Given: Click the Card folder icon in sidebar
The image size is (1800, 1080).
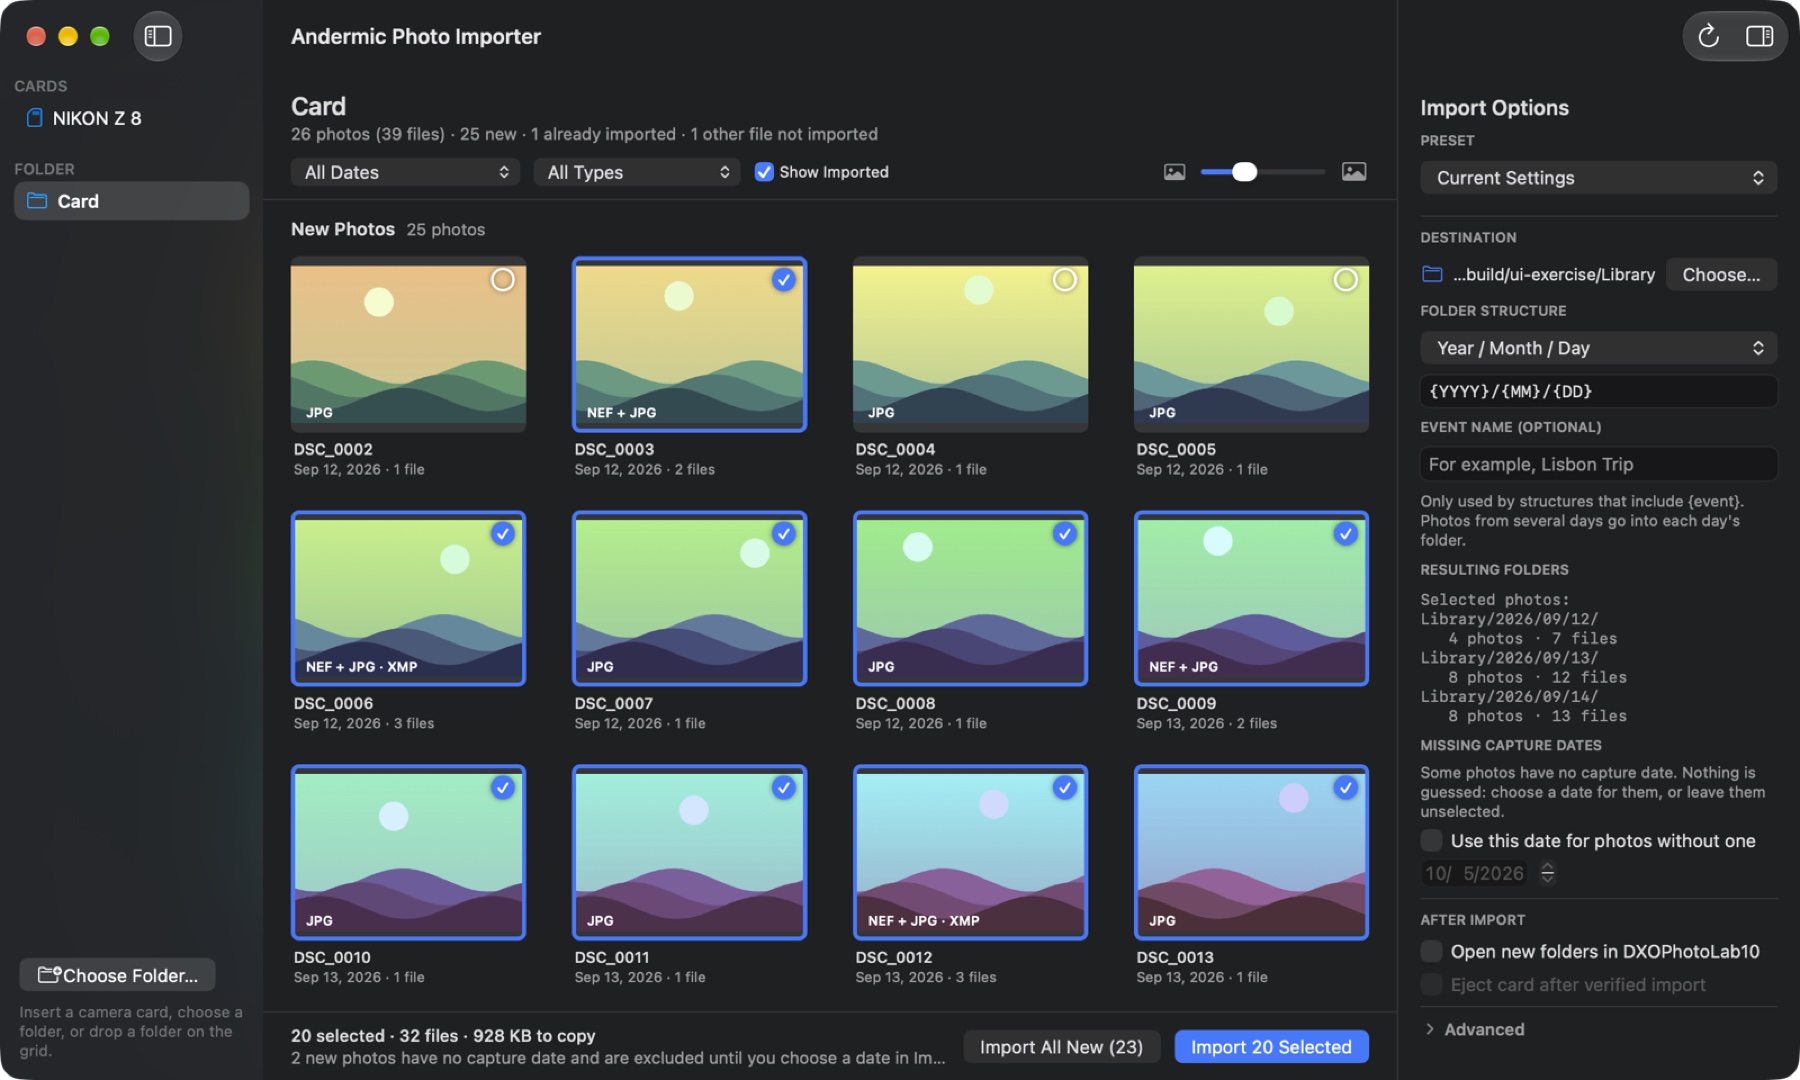Looking at the screenshot, I should pos(37,201).
